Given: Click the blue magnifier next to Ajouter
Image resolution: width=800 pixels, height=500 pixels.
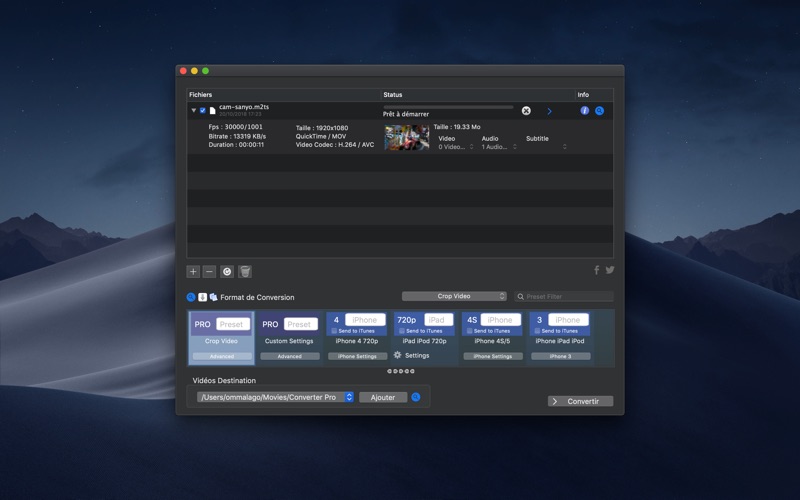Looking at the screenshot, I should (416, 397).
